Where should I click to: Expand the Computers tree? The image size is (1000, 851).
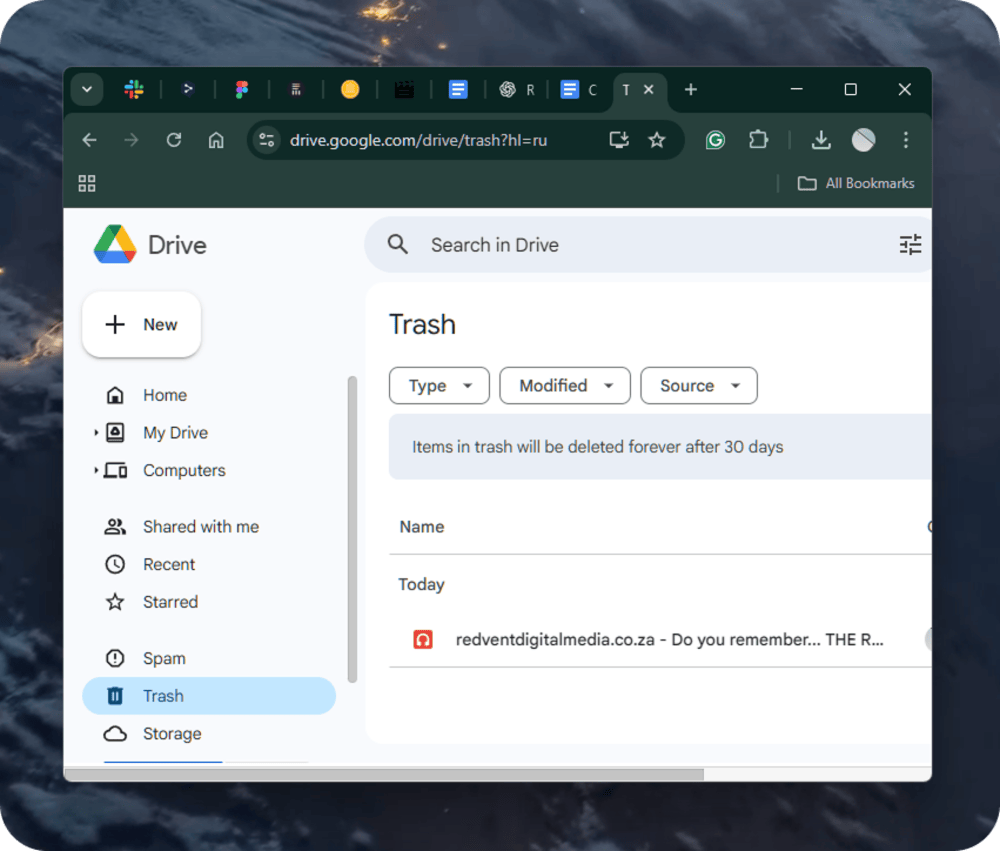pyautogui.click(x=96, y=470)
